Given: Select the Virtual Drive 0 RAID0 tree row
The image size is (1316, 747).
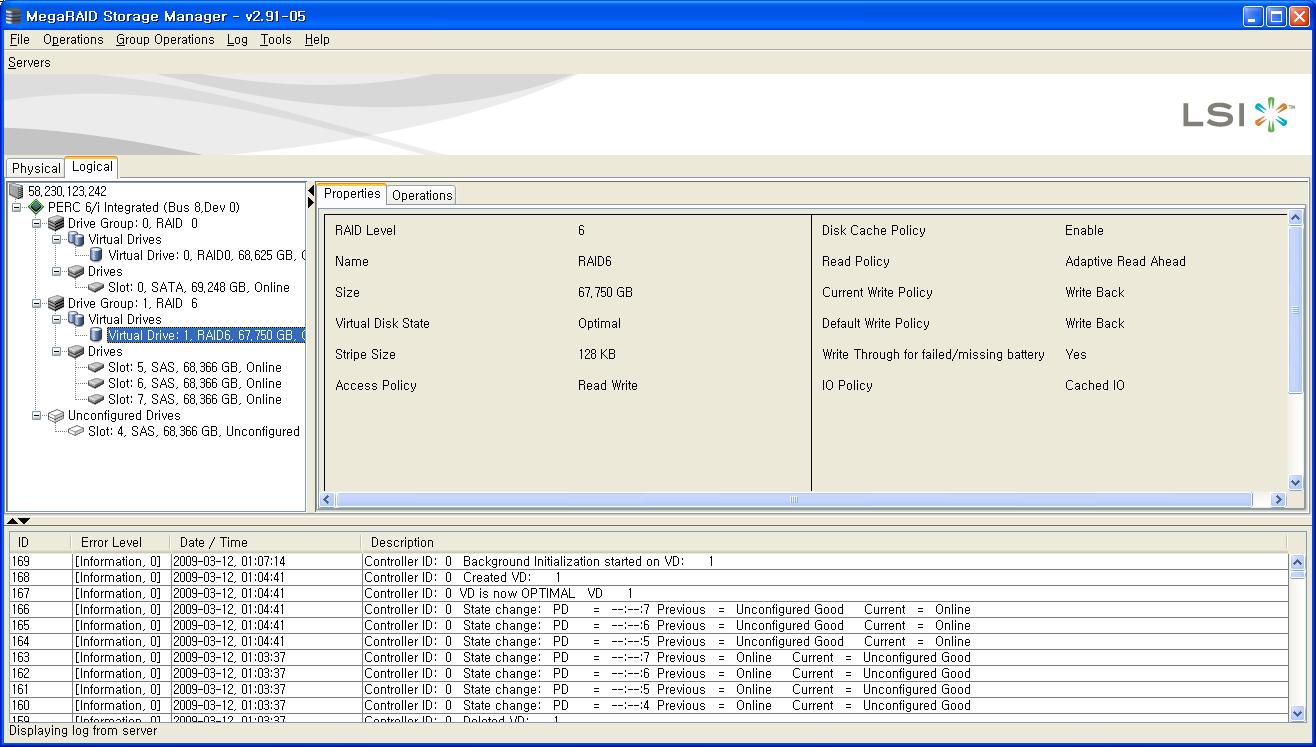Looking at the screenshot, I should [x=206, y=255].
